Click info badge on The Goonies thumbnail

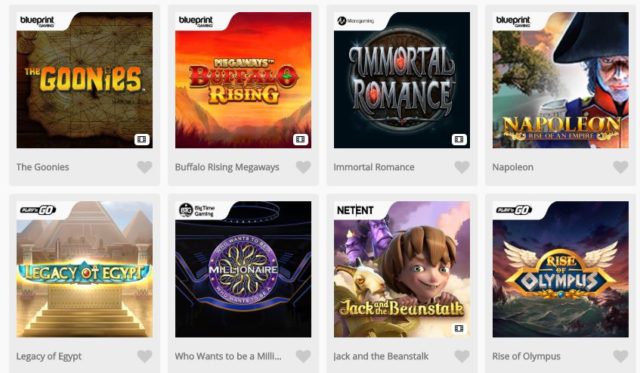pyautogui.click(x=142, y=140)
